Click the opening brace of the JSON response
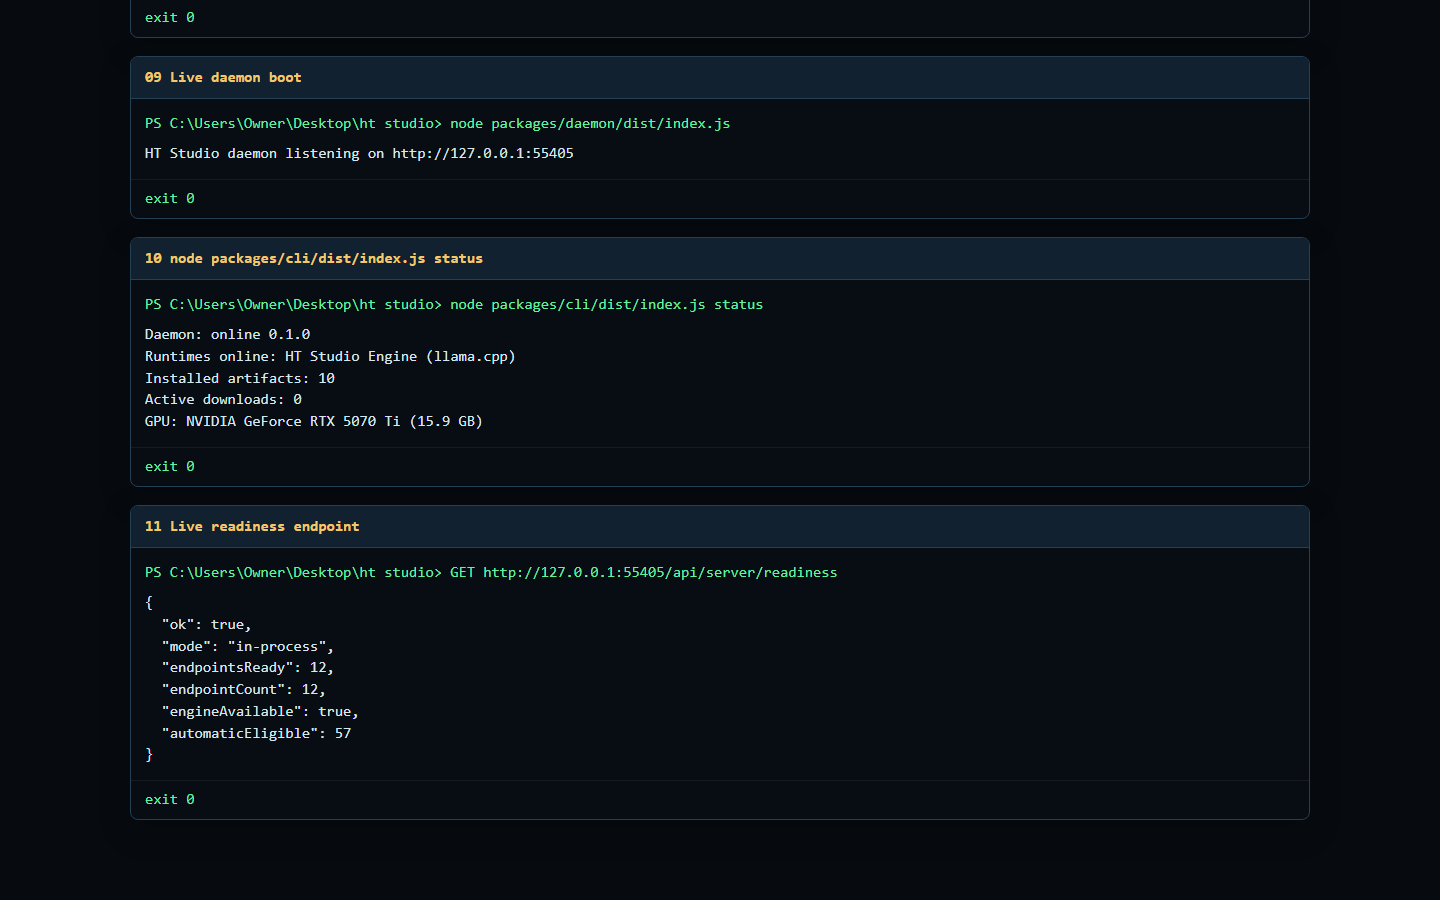The image size is (1440, 900). tap(149, 602)
